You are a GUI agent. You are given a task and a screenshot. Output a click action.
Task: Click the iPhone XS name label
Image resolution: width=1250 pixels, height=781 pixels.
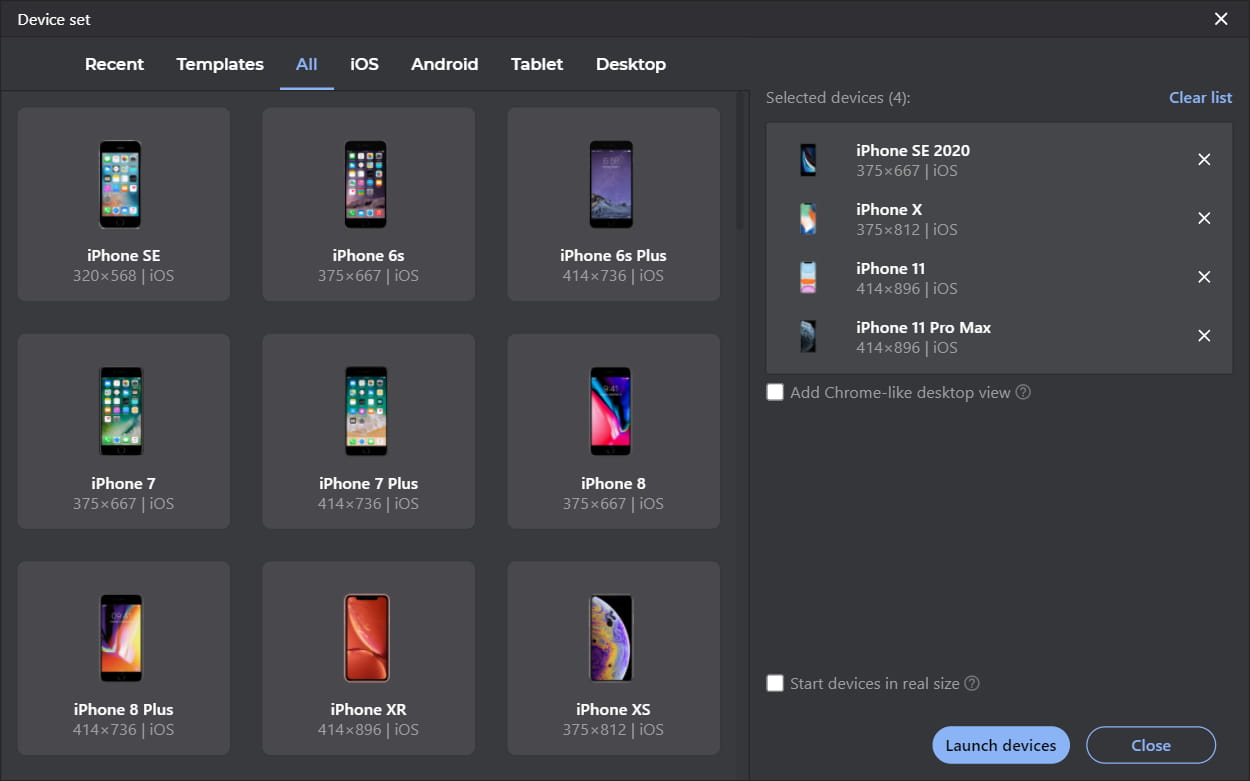614,709
